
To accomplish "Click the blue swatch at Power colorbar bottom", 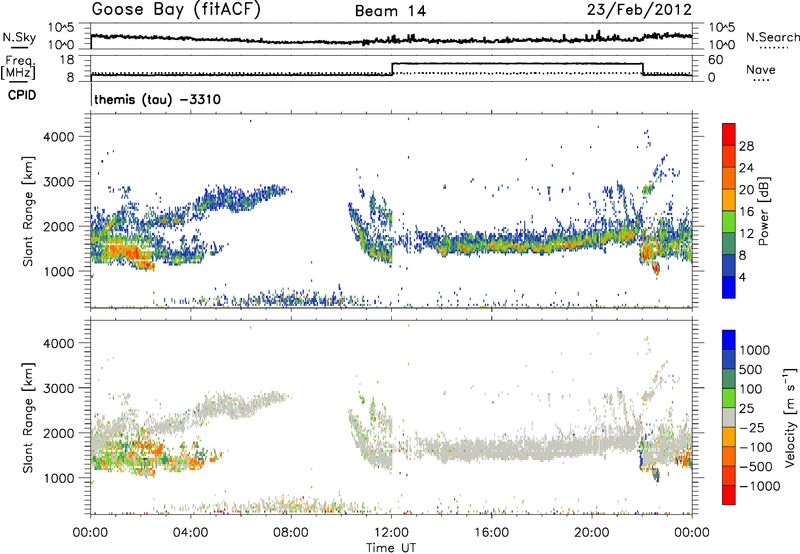I will point(729,287).
